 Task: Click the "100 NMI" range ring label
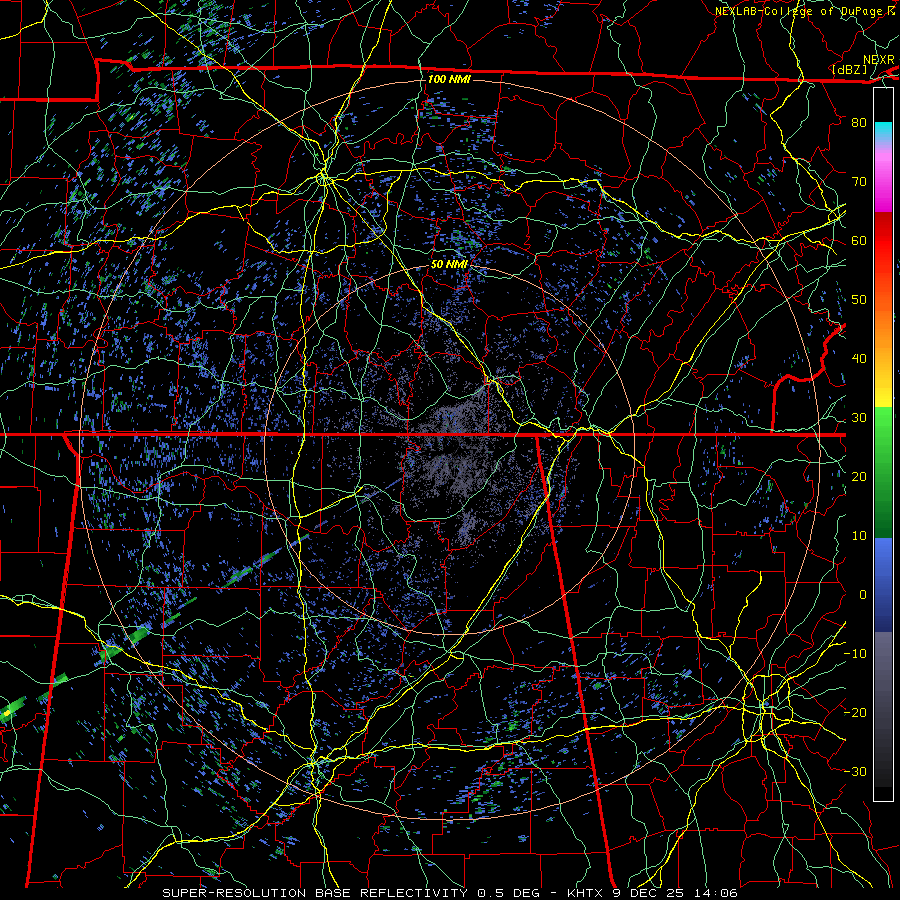(449, 79)
